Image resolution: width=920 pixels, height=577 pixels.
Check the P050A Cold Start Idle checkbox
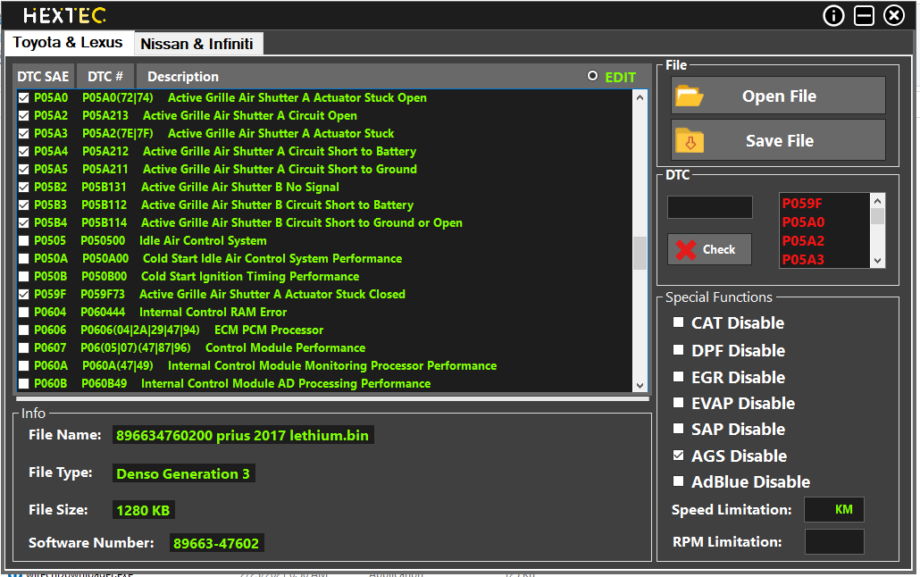(x=23, y=259)
